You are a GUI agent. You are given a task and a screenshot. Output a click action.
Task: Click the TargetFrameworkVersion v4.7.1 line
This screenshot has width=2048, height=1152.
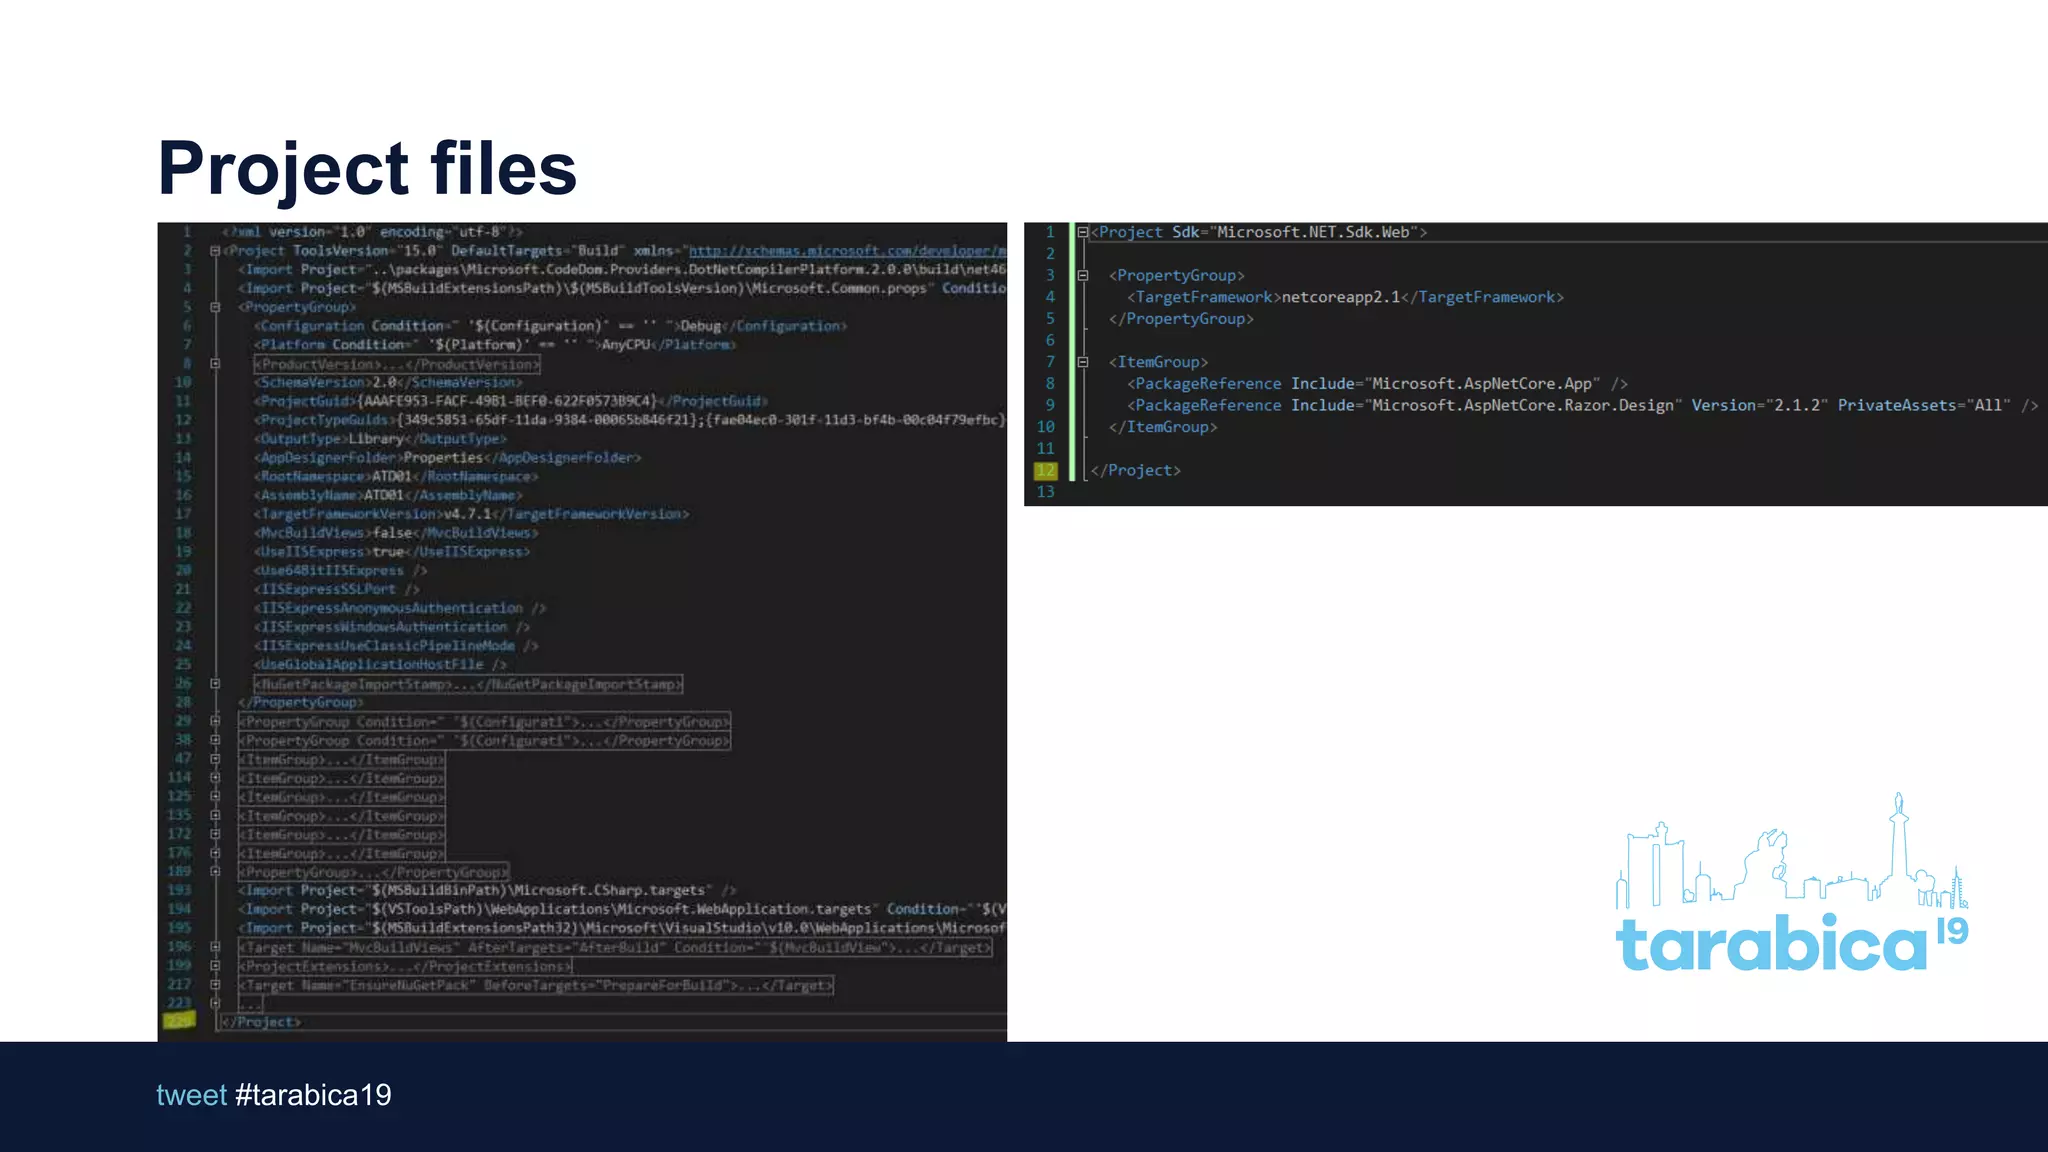point(471,514)
